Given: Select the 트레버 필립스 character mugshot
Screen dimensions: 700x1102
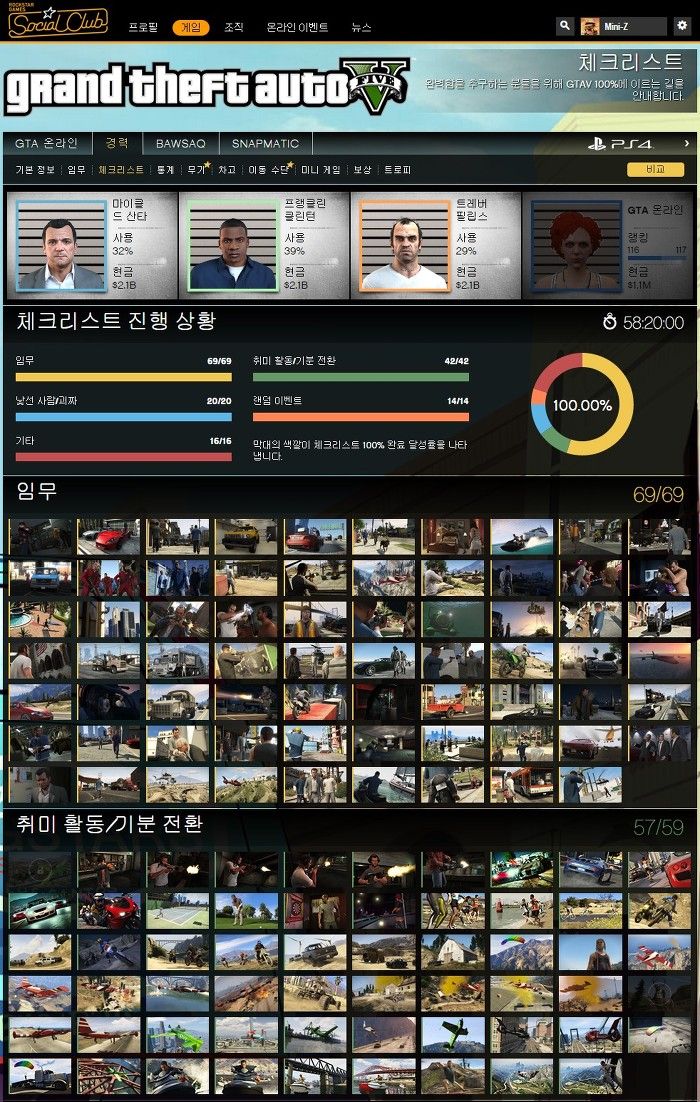Looking at the screenshot, I should pos(405,246).
